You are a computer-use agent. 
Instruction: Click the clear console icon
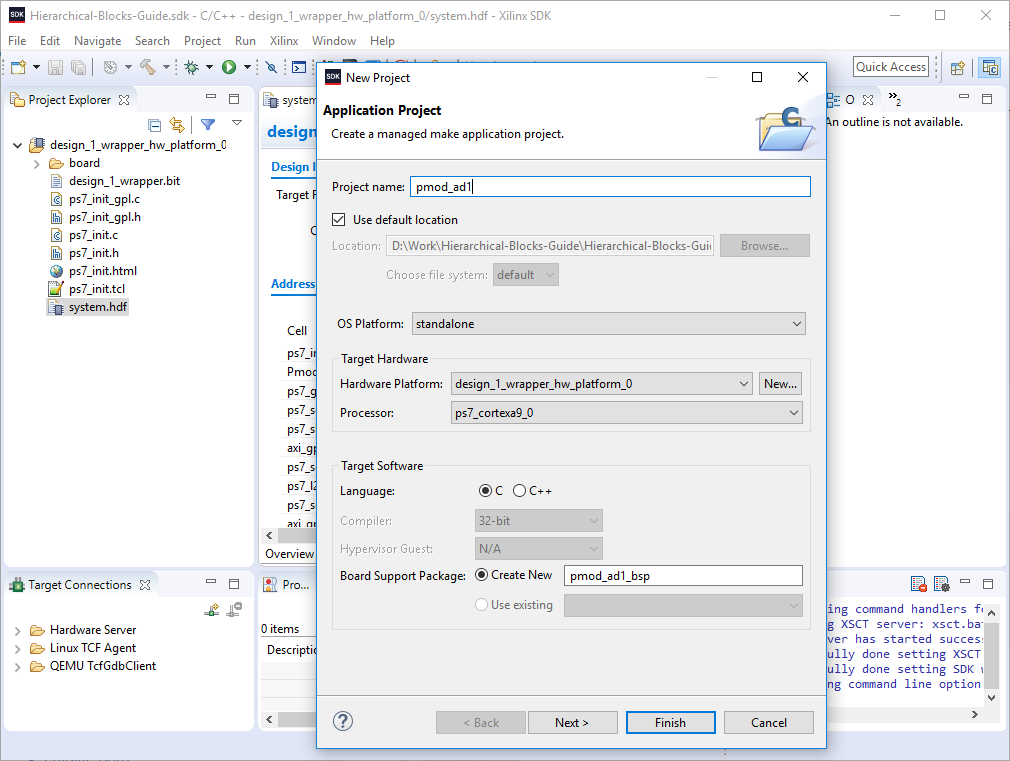[919, 584]
